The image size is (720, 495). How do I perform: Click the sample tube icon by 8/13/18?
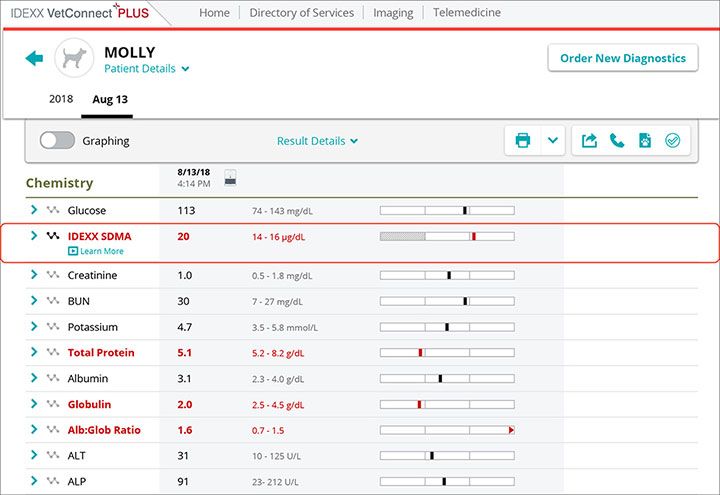tap(230, 177)
